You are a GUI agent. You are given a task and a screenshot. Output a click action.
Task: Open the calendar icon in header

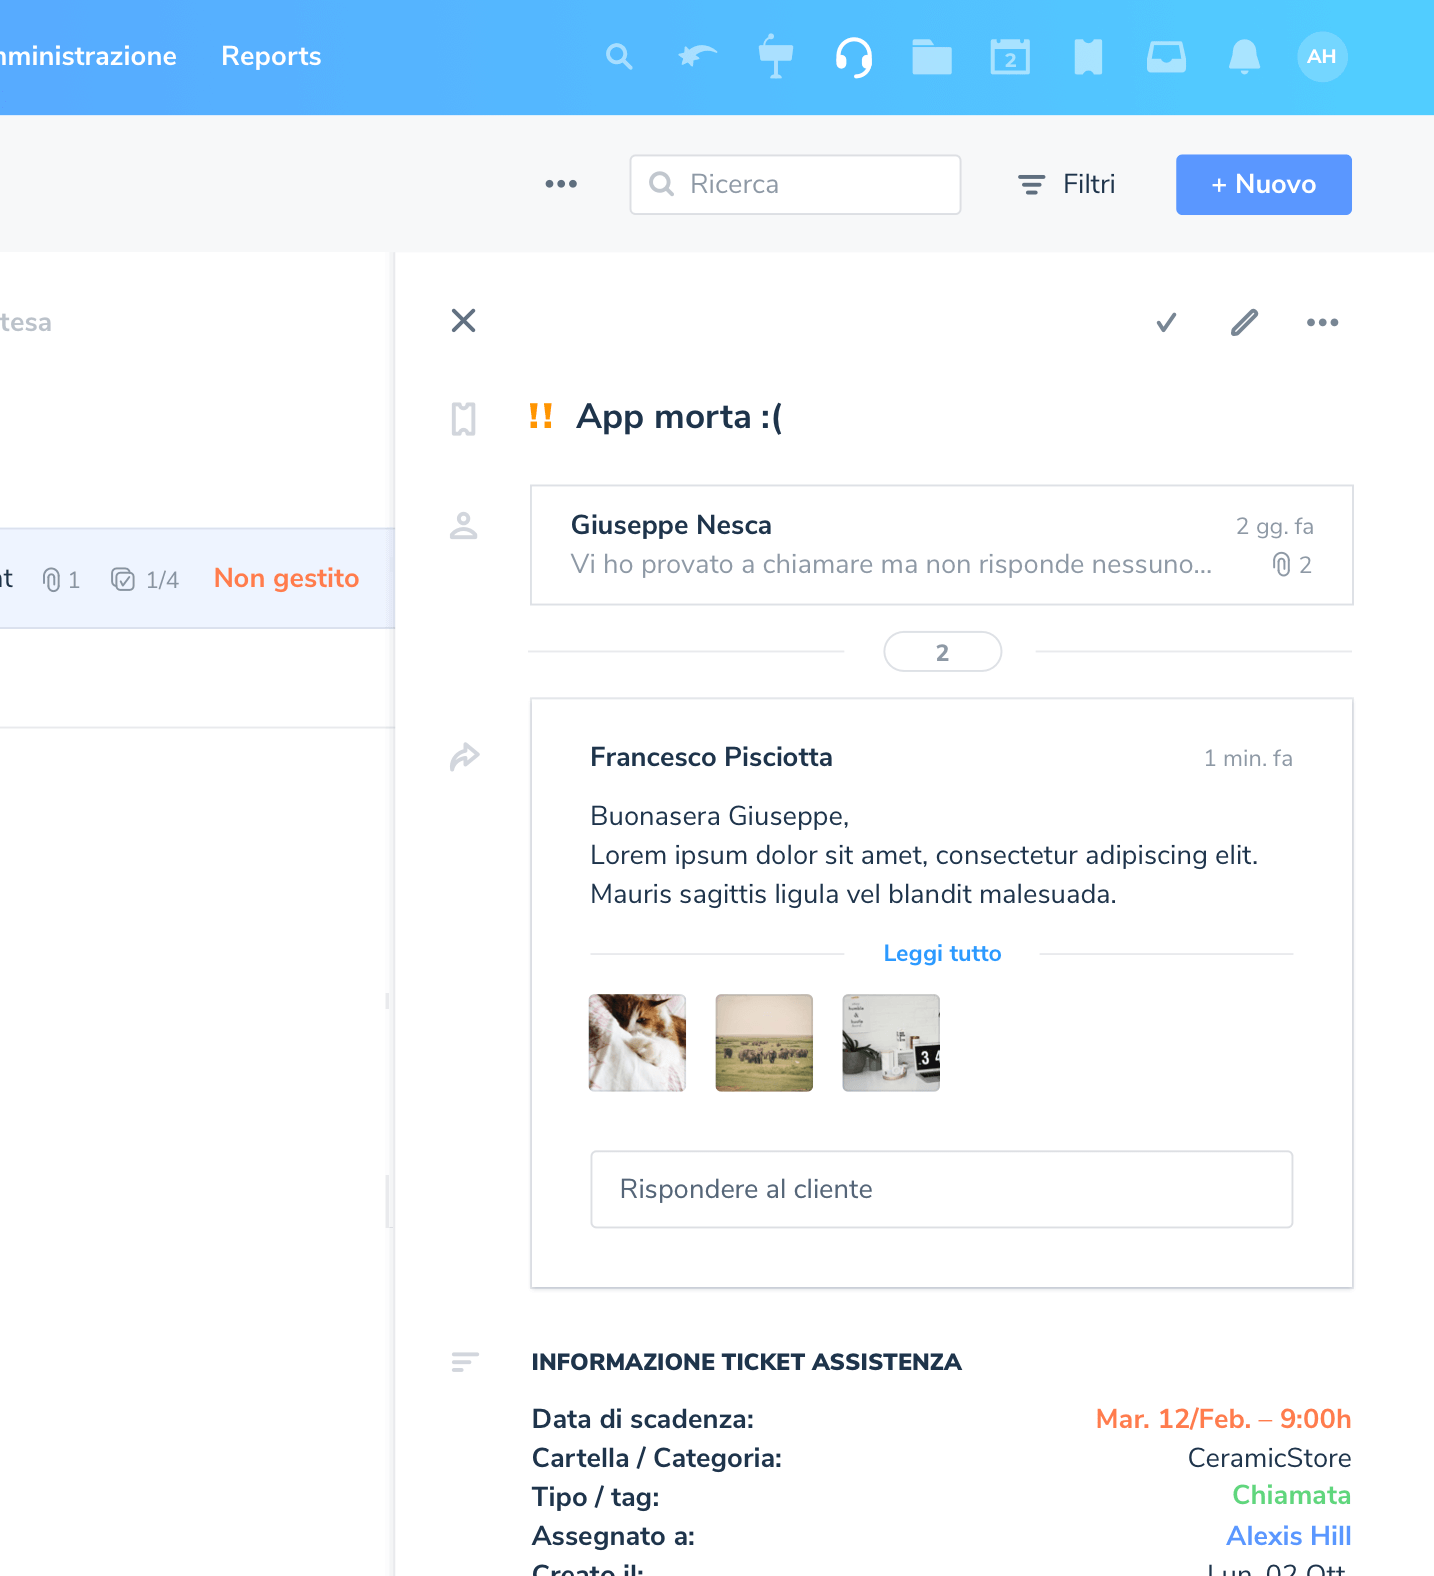1010,57
